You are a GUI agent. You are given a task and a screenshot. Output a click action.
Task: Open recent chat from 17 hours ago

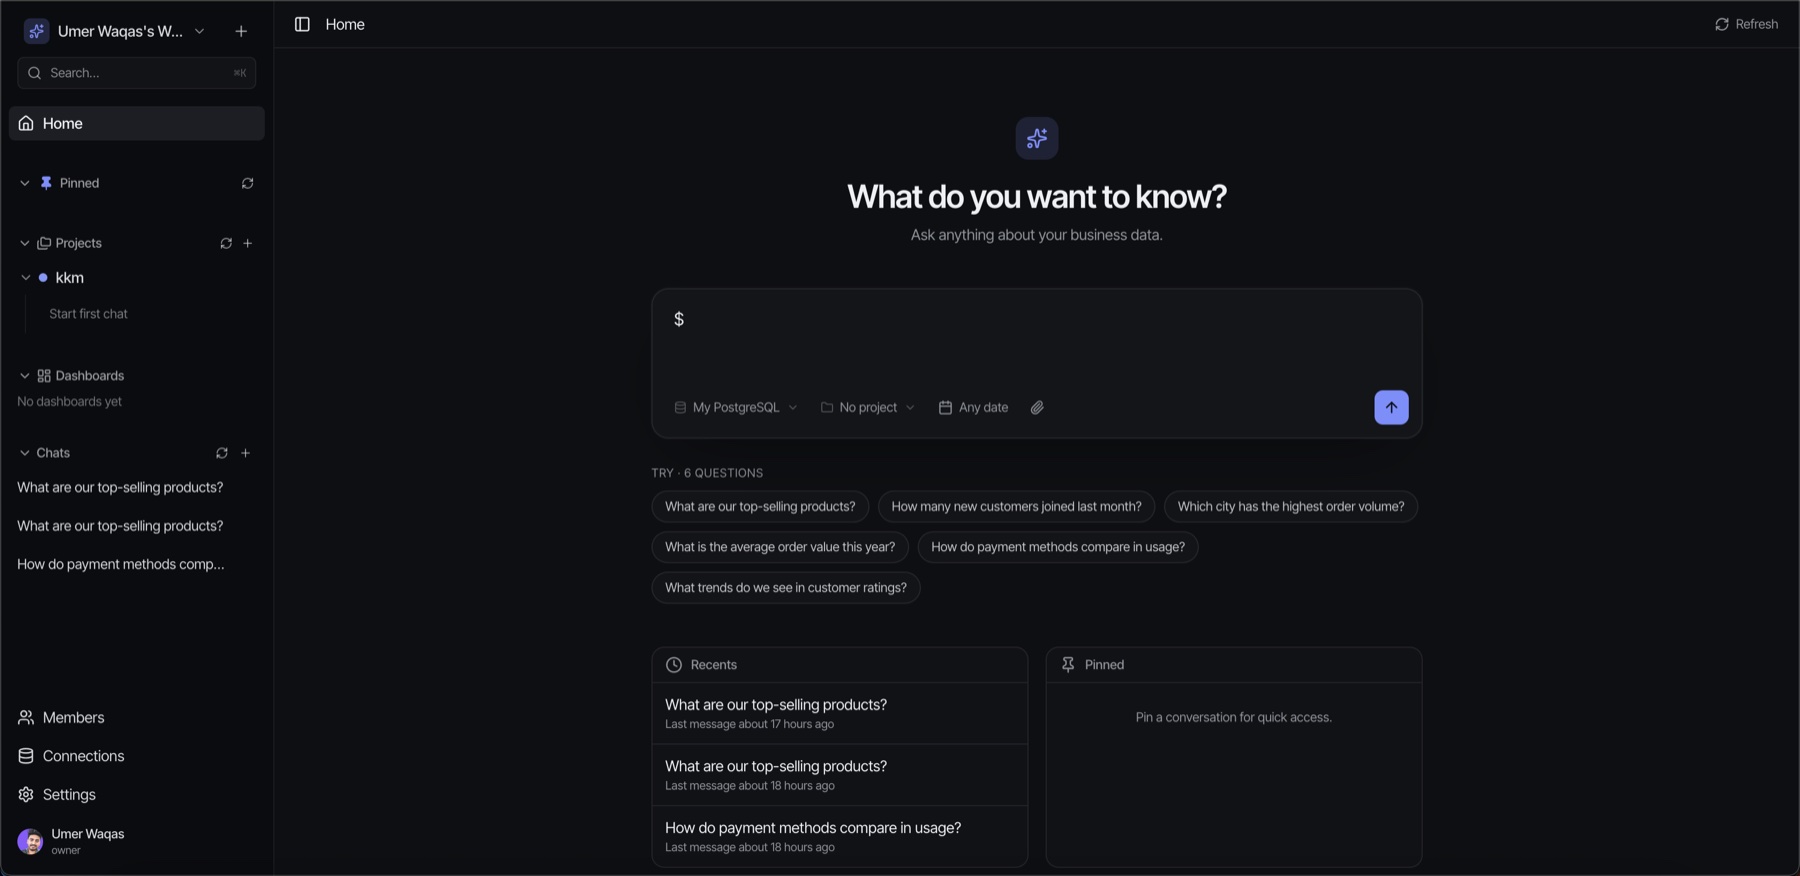tap(840, 713)
